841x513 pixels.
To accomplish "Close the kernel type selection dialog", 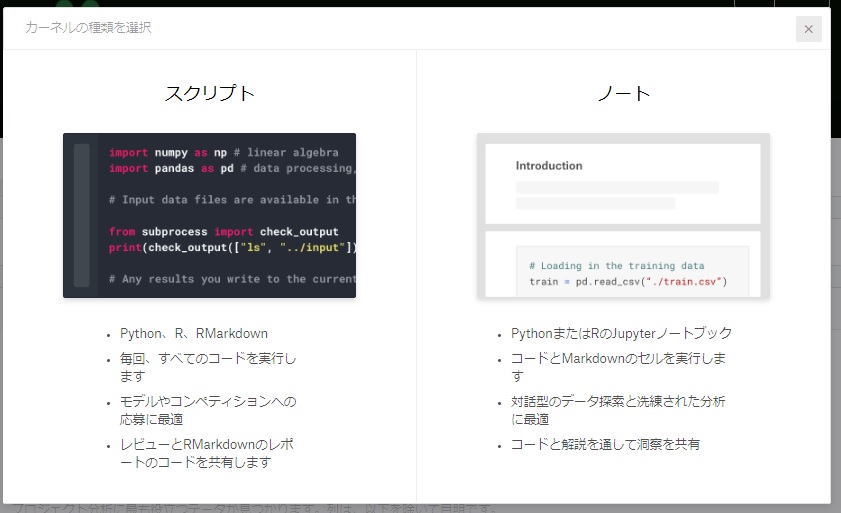I will [808, 29].
